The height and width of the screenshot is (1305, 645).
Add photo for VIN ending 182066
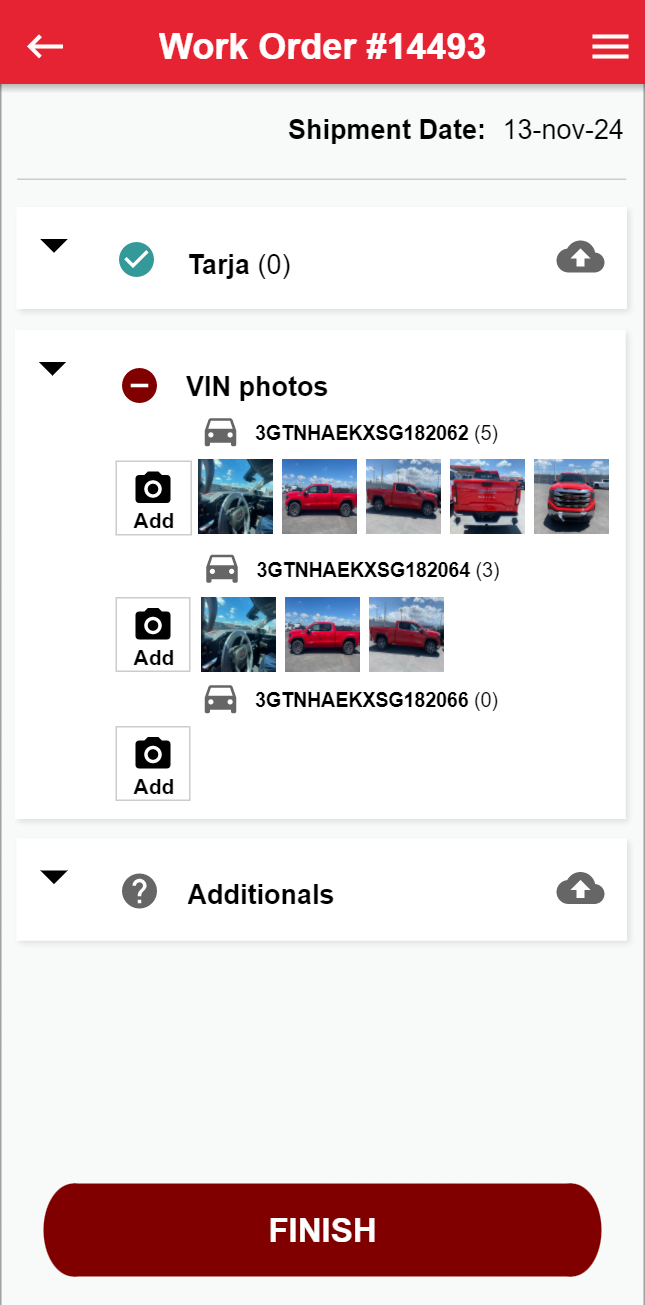(x=153, y=763)
